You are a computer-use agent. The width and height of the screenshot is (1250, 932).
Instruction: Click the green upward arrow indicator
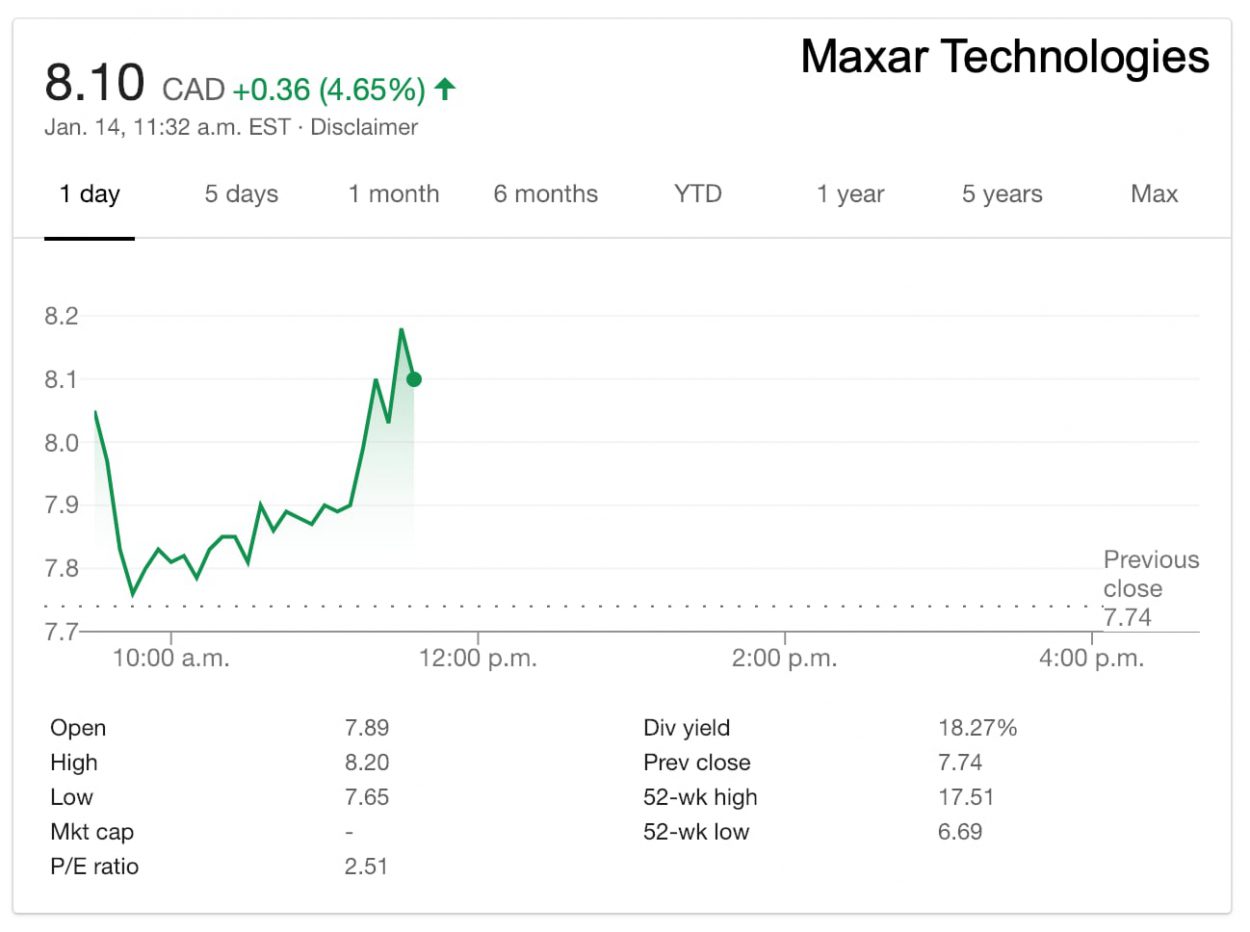(x=444, y=89)
